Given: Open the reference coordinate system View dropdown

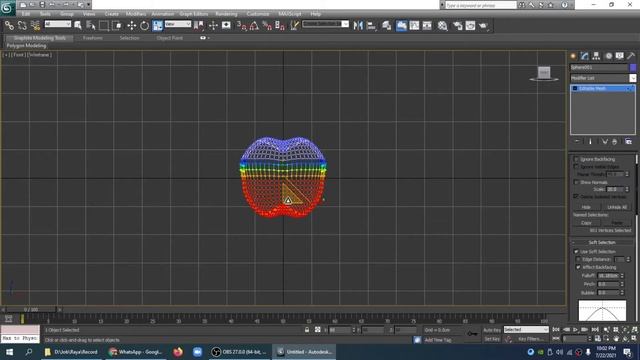Looking at the screenshot, I should (178, 24).
